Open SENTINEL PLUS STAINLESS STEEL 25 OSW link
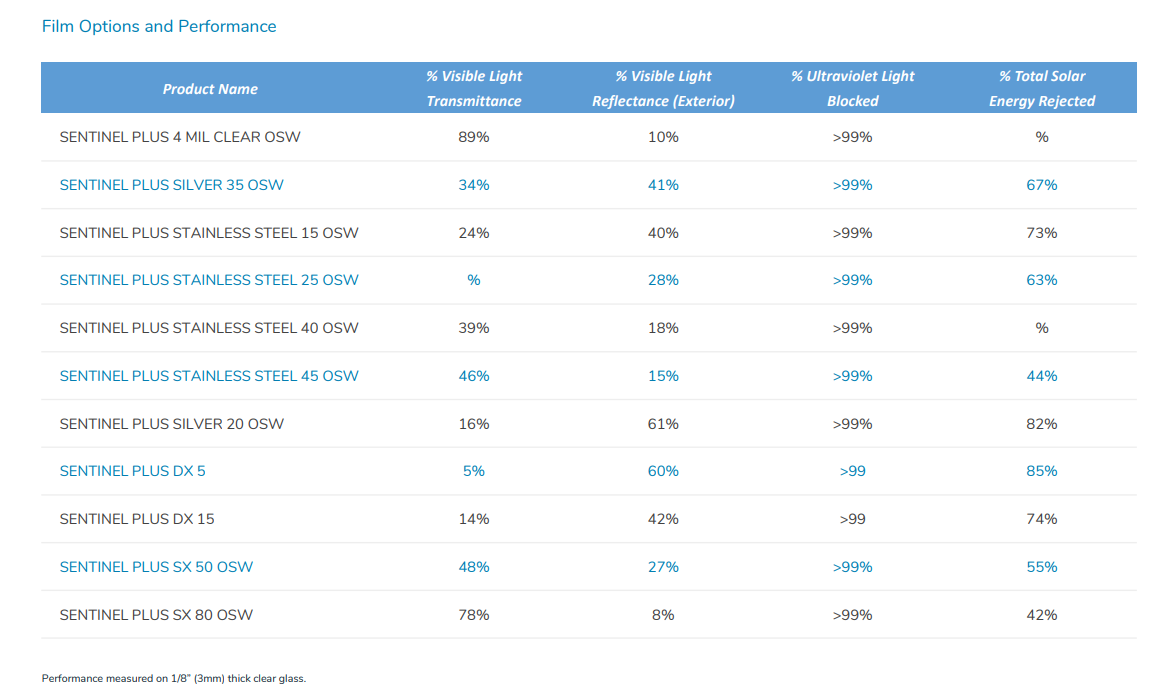 pos(209,280)
